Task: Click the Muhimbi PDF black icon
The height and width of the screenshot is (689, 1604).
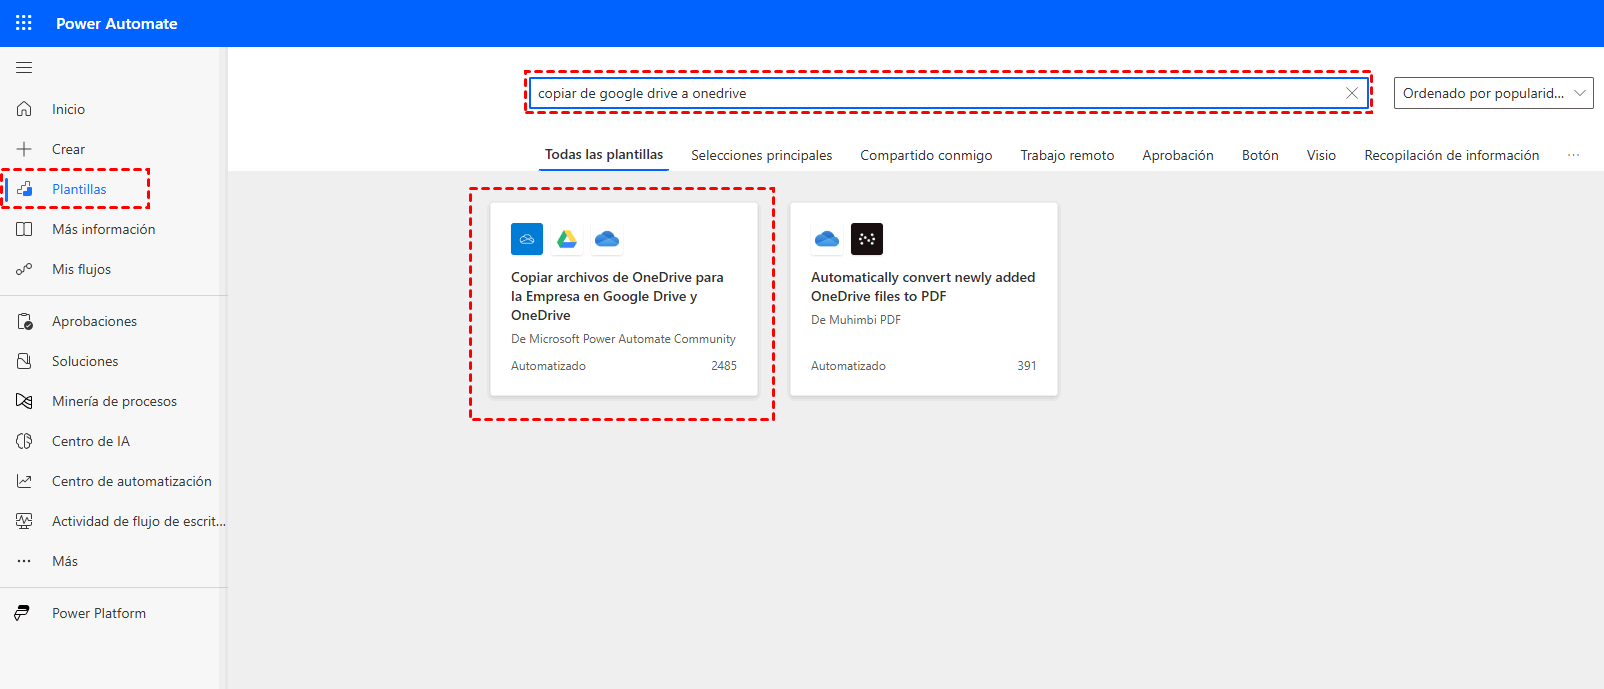Action: 867,239
